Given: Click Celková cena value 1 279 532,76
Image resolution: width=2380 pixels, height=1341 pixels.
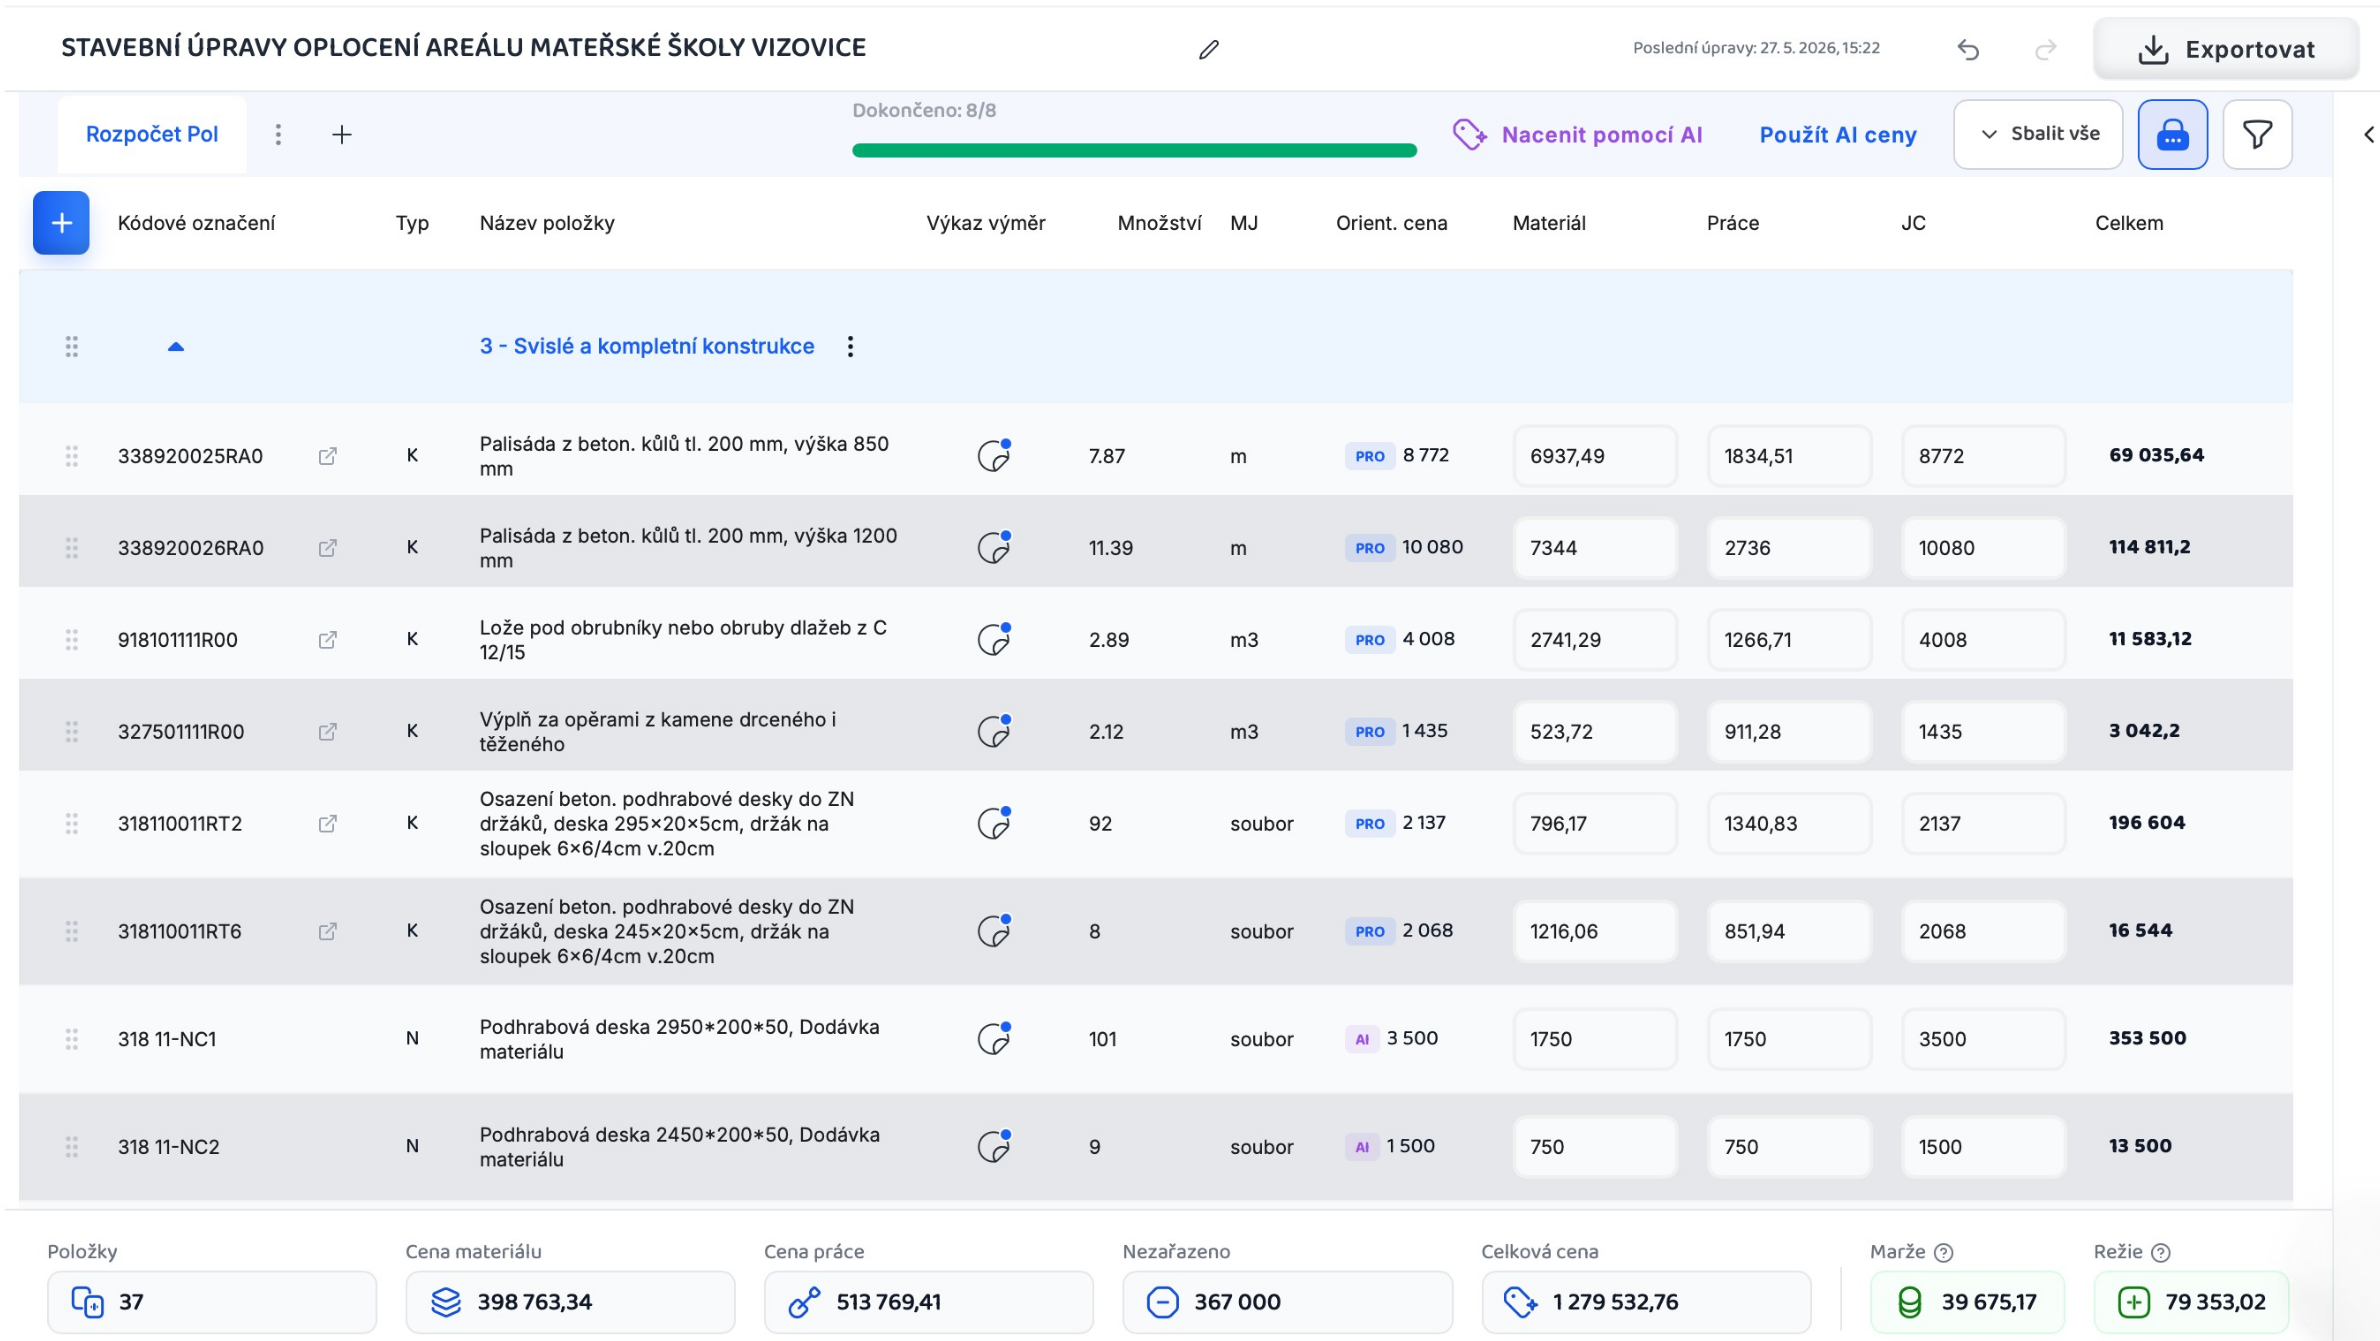Looking at the screenshot, I should click(x=1646, y=1302).
